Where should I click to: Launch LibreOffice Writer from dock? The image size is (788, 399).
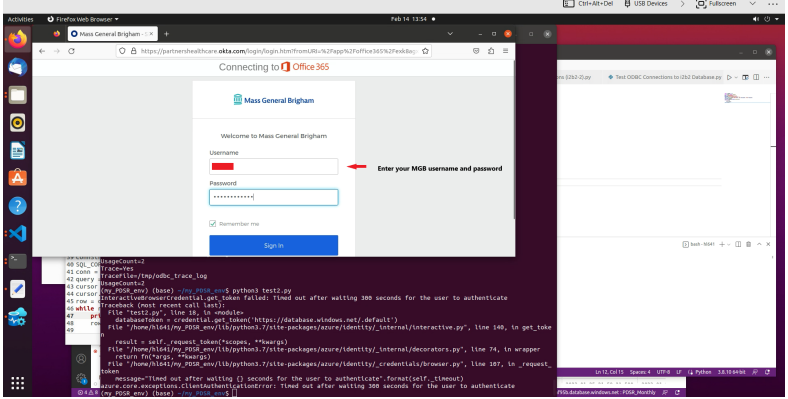(x=18, y=150)
